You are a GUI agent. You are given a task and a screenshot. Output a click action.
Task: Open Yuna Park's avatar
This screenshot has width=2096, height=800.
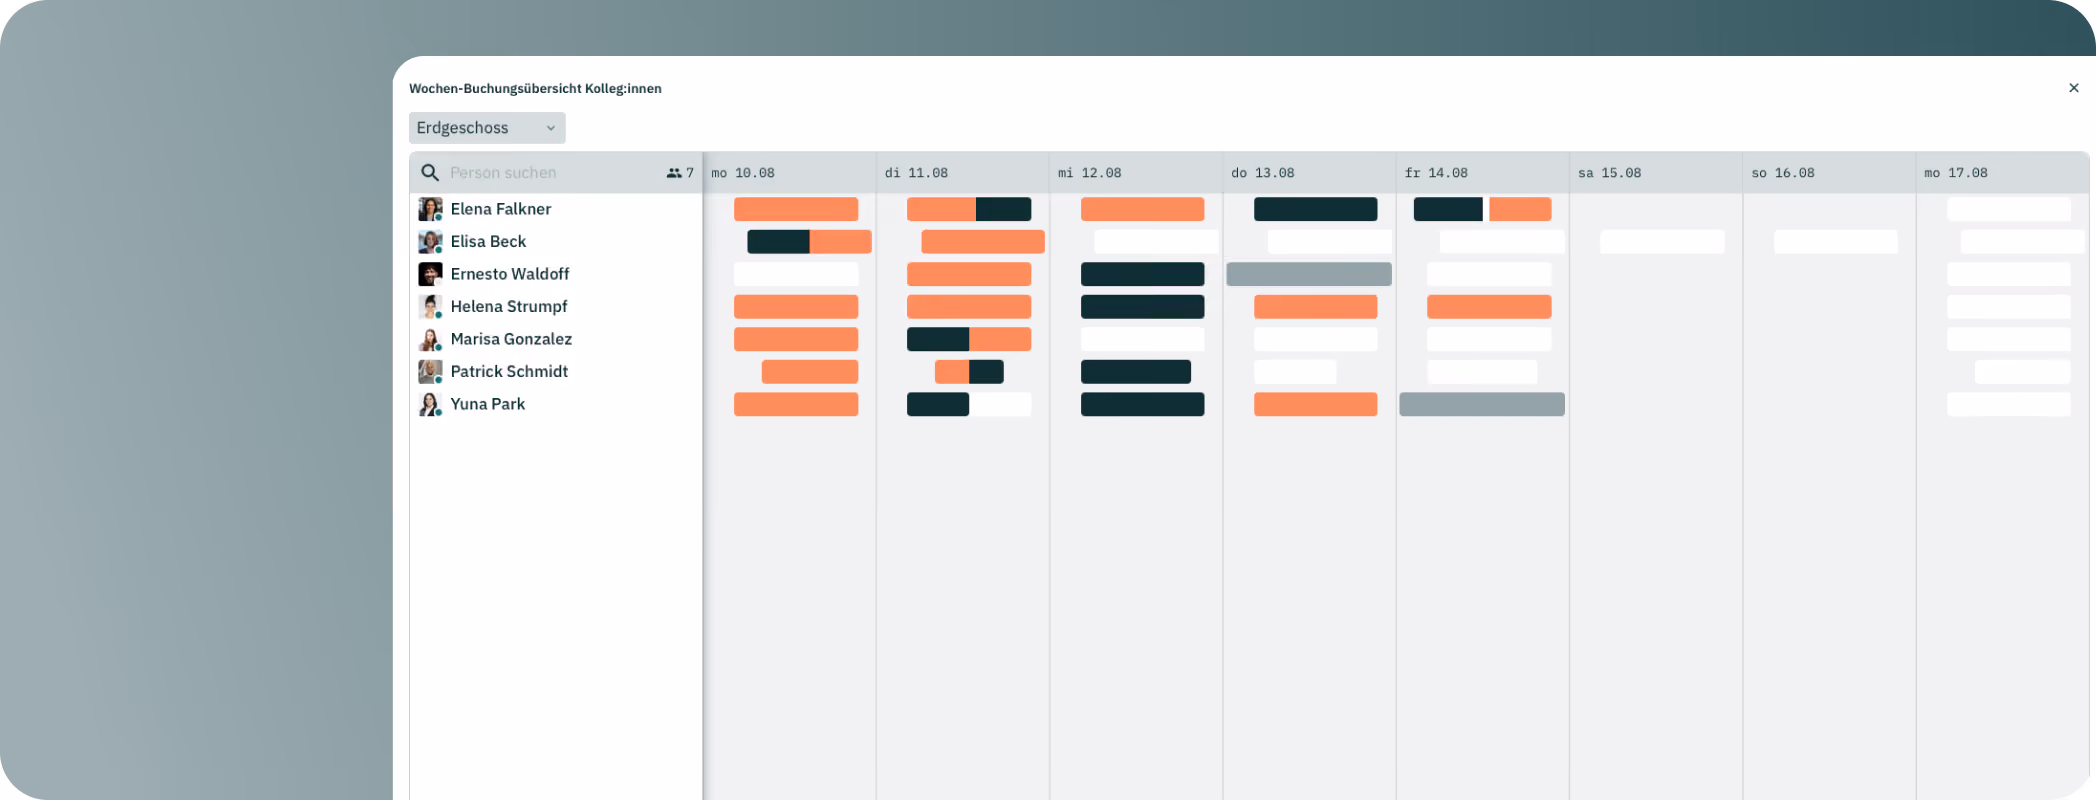tap(430, 404)
